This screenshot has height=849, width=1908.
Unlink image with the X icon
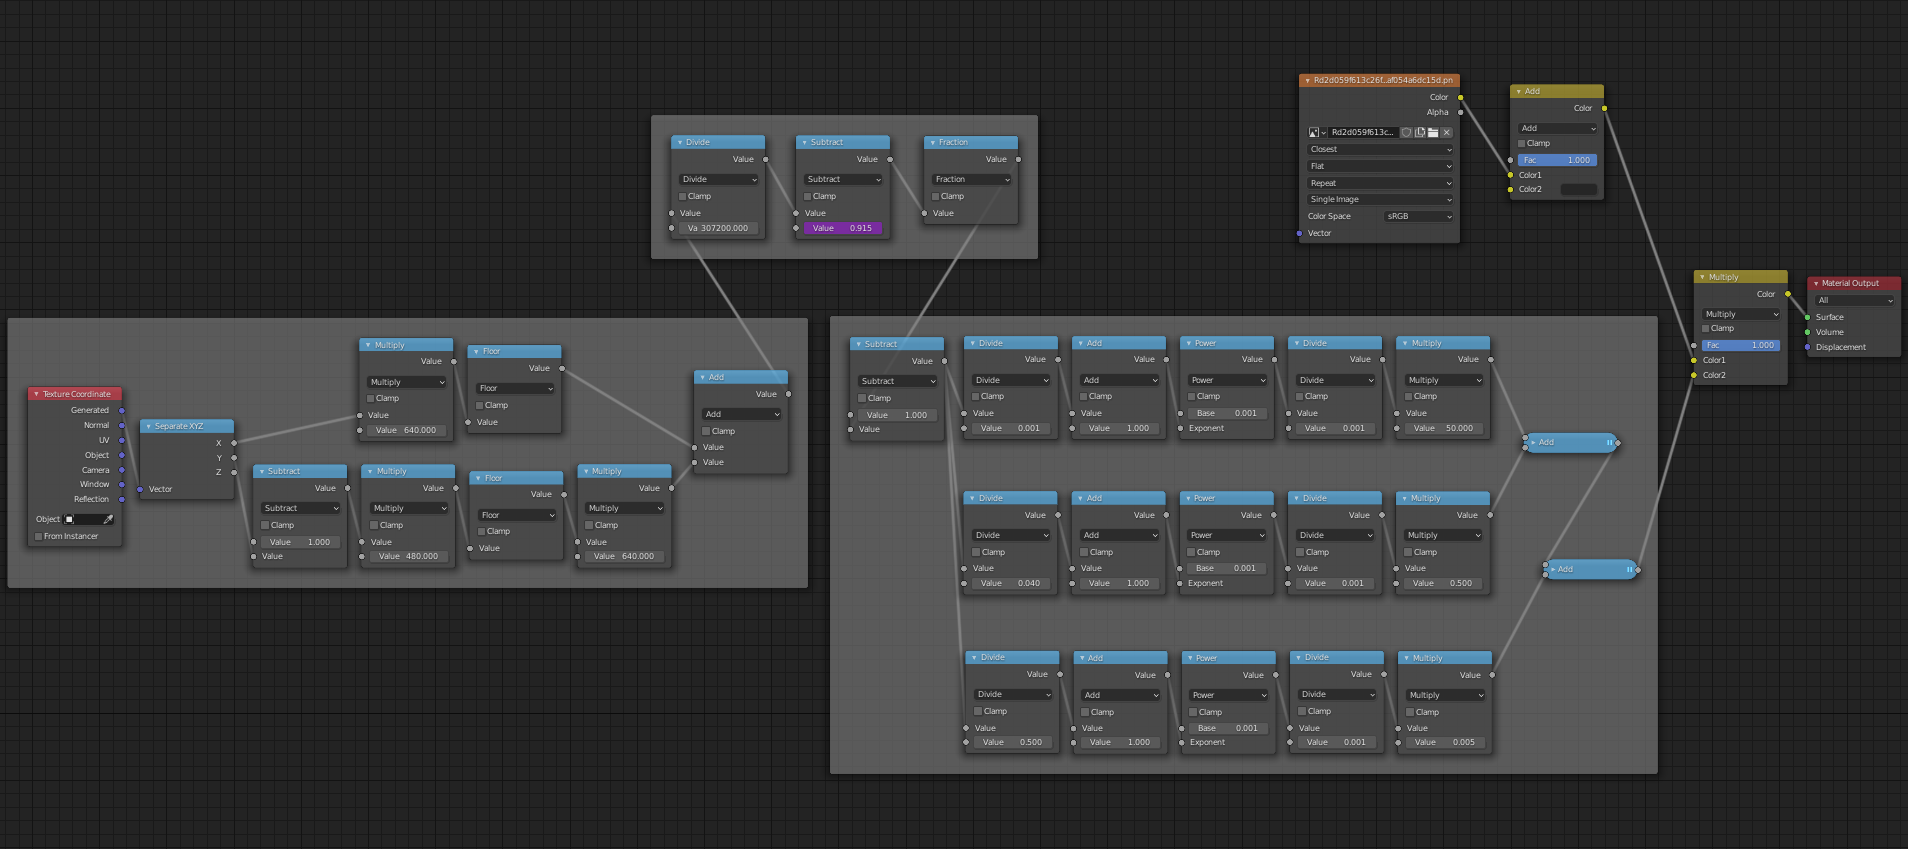pos(1446,132)
